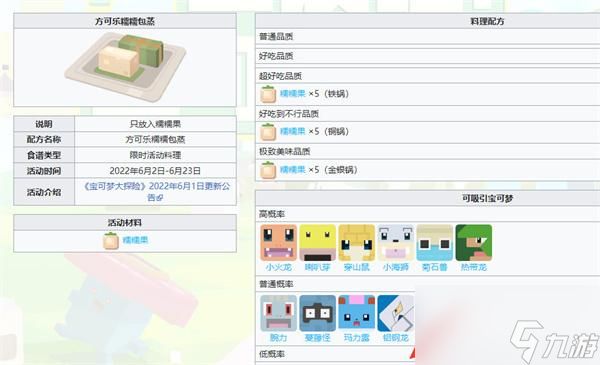
Task: Click the 活动介绍 row label
Action: tap(44, 192)
